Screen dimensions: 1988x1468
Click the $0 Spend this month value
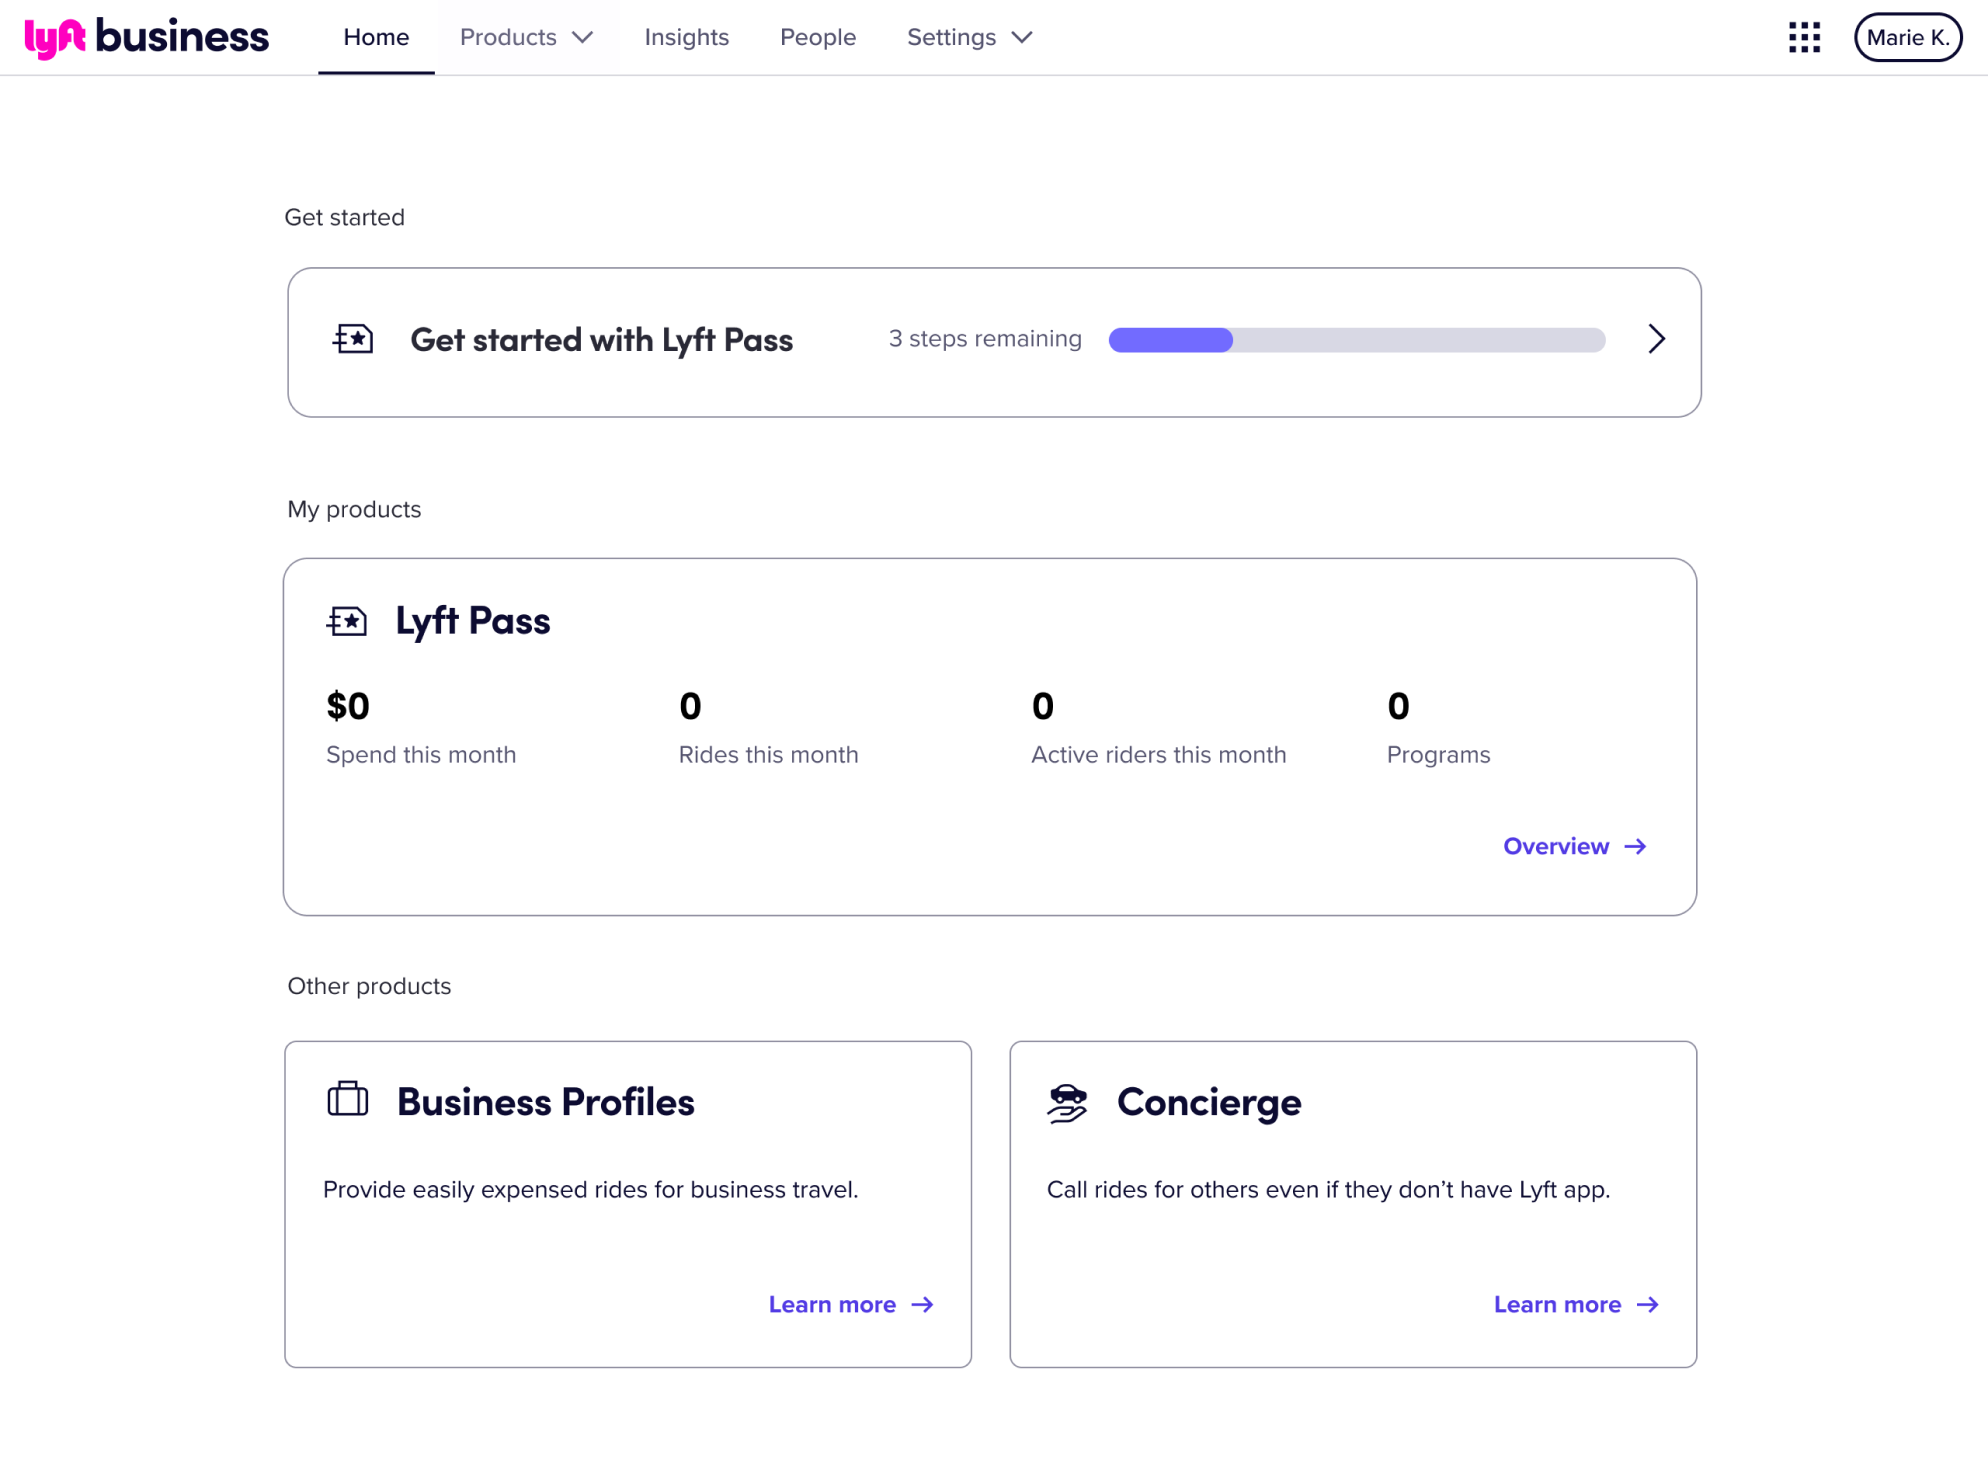[348, 706]
